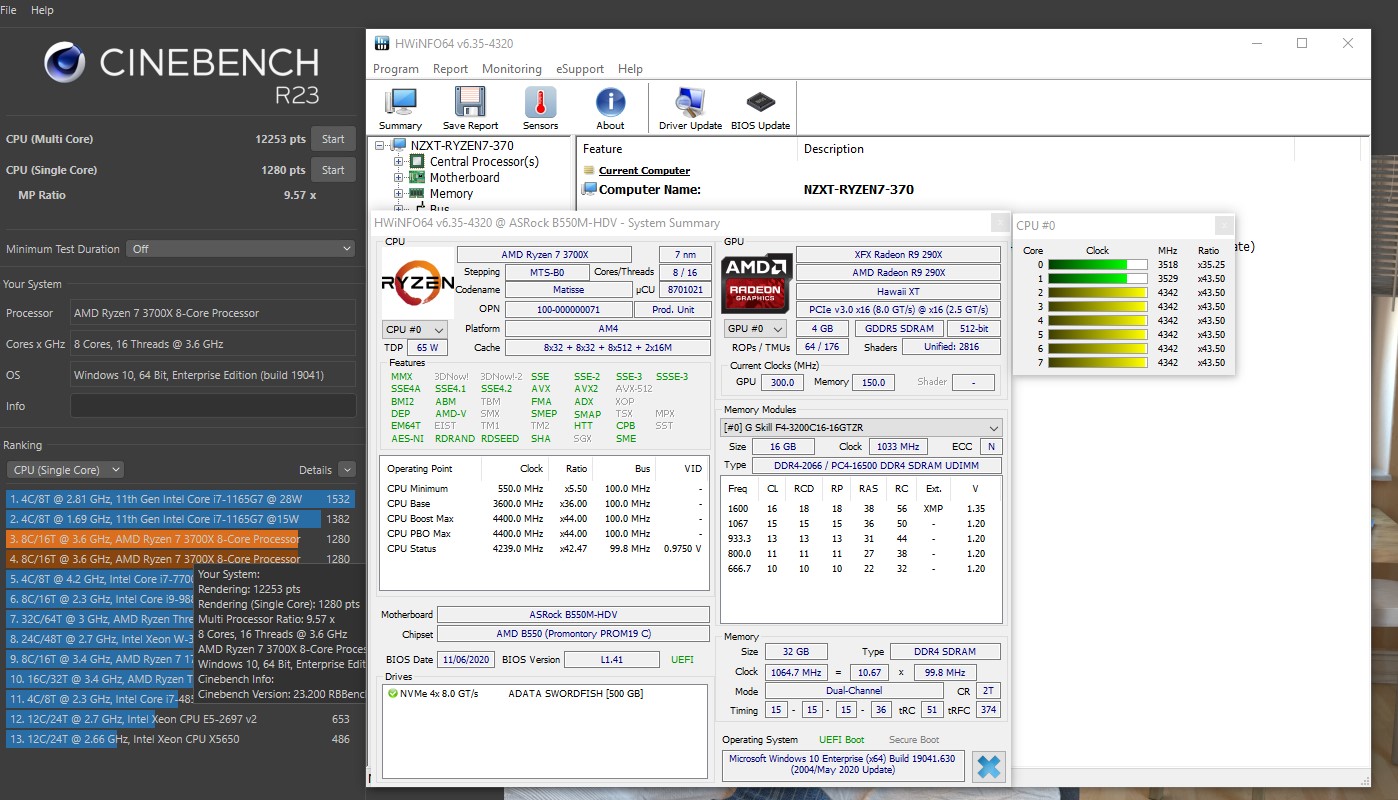Open the Cinebench Help menu
This screenshot has width=1398, height=800.
pos(43,9)
